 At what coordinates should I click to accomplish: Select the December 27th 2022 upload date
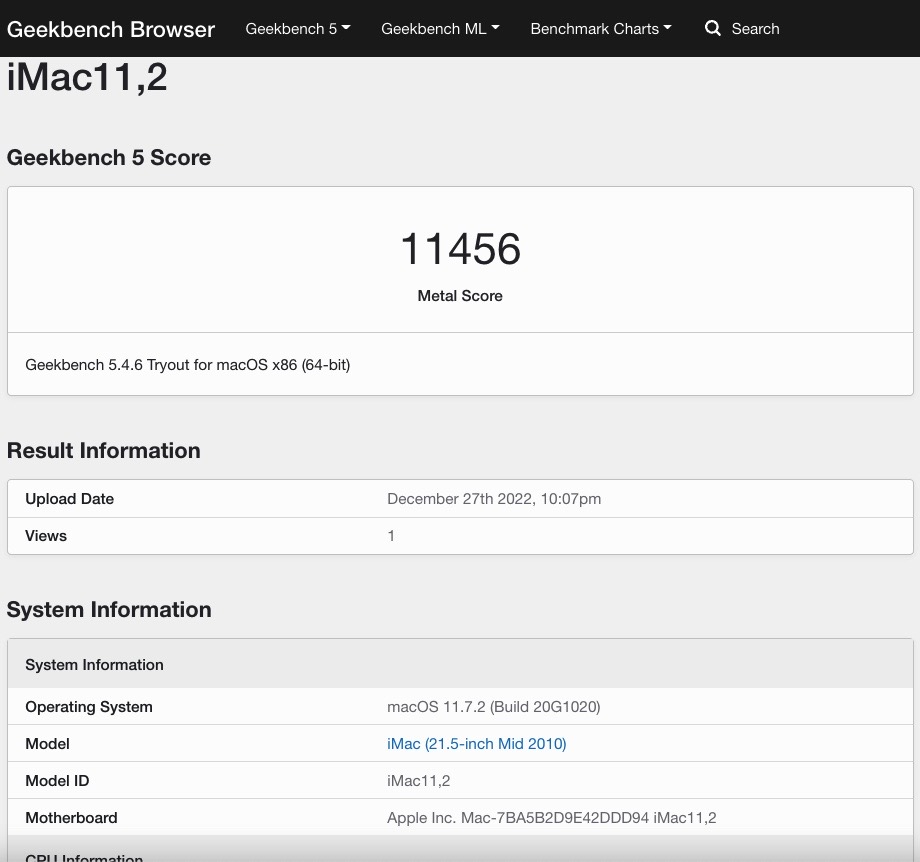tap(494, 499)
